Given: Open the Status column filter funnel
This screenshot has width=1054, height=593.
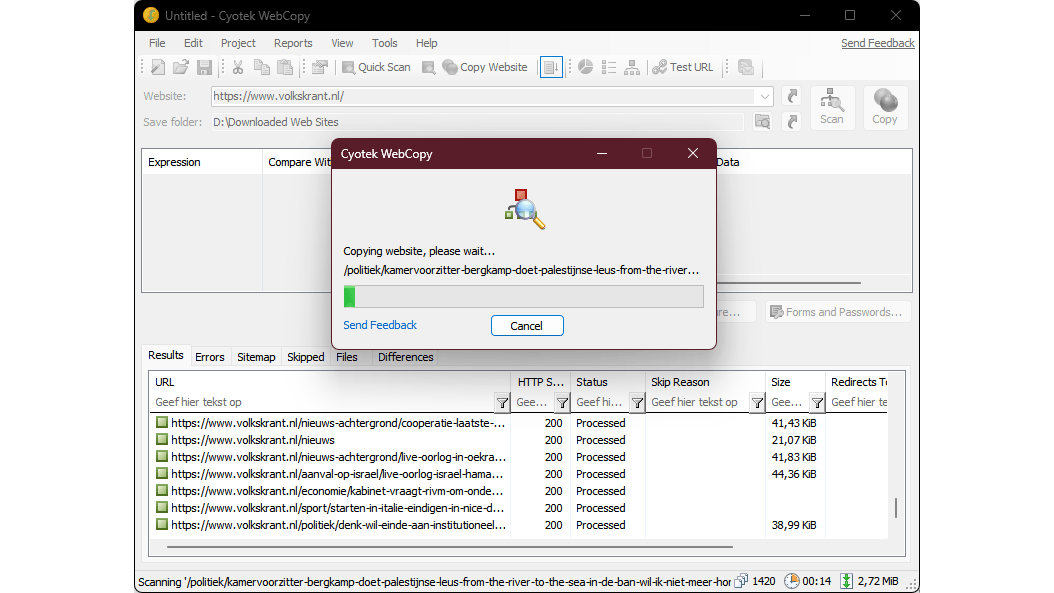Looking at the screenshot, I should click(637, 403).
